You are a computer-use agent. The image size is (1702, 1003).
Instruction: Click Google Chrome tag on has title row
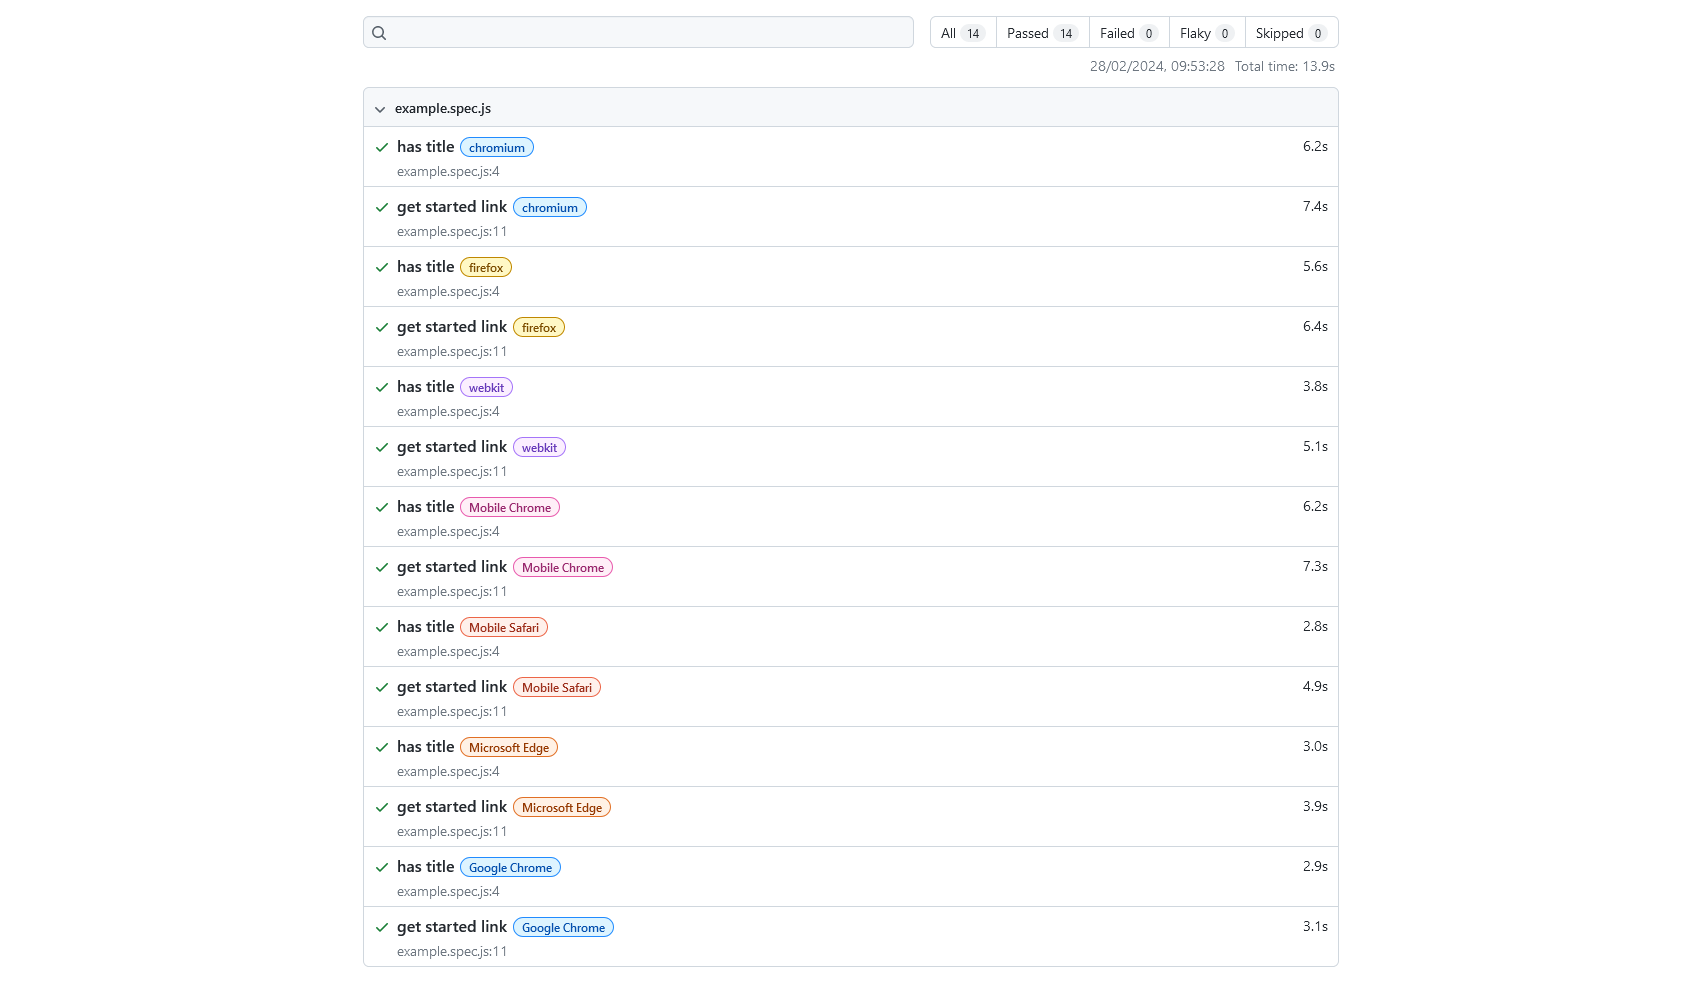point(510,868)
